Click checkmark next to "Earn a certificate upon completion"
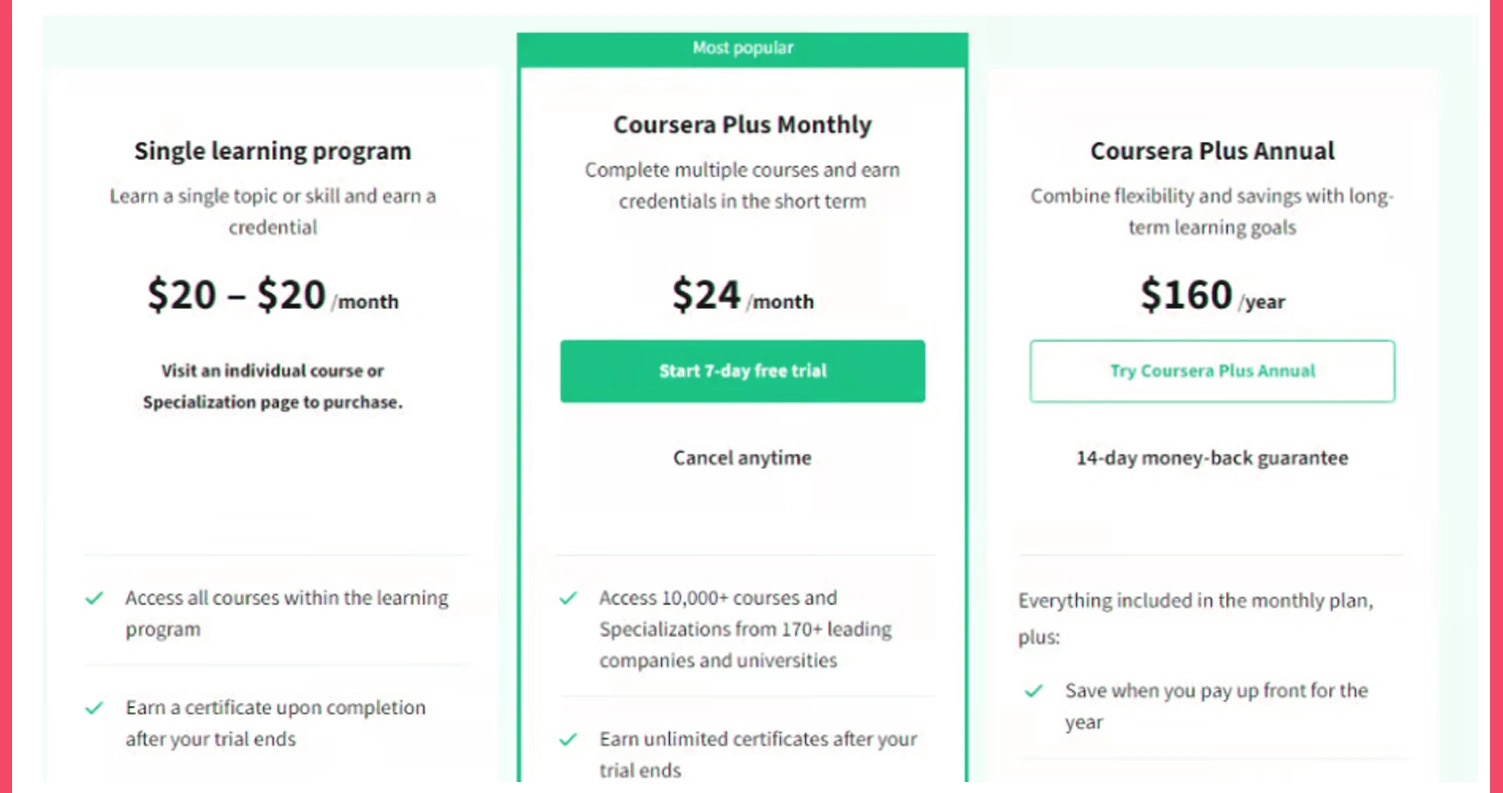 coord(94,708)
